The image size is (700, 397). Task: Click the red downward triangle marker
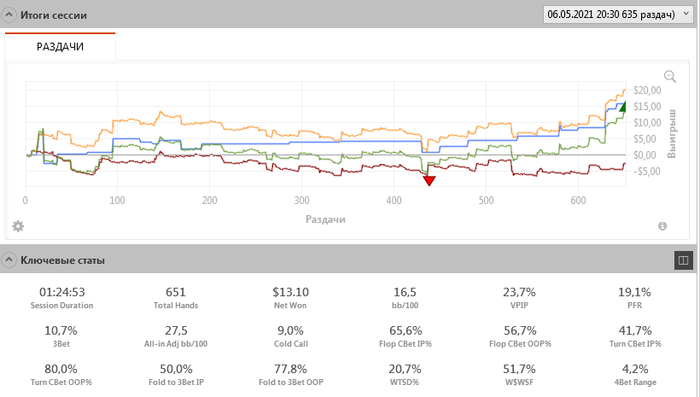coord(429,180)
